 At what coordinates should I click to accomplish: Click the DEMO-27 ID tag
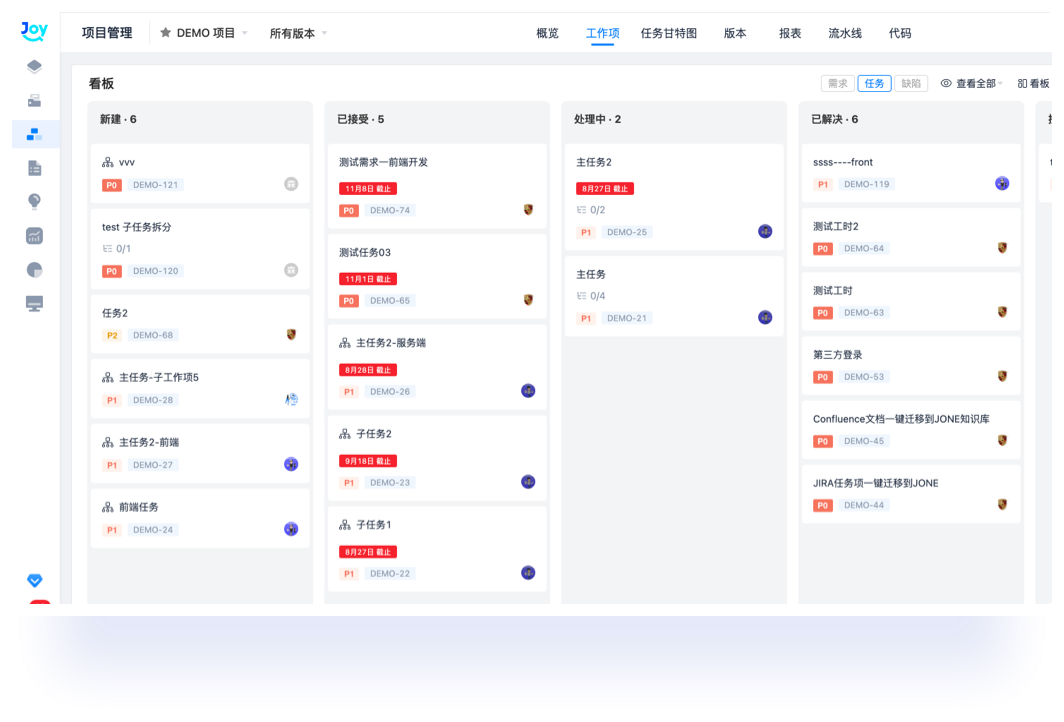point(153,465)
